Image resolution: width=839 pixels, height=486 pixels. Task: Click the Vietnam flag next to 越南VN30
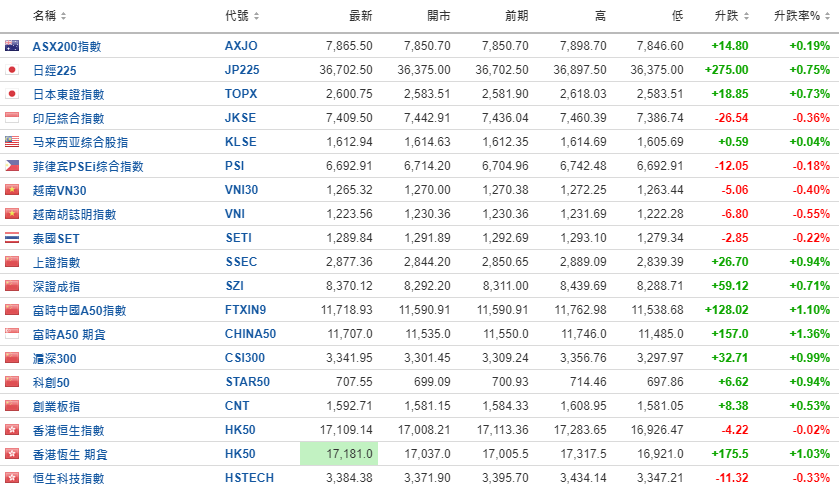pos(12,190)
